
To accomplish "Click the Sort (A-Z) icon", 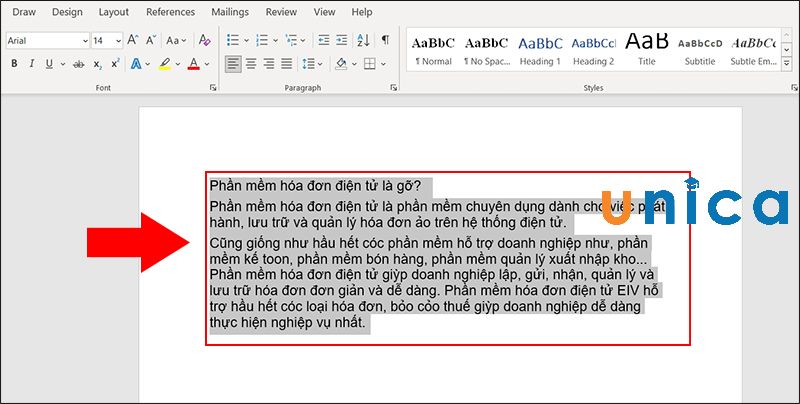I will (363, 41).
